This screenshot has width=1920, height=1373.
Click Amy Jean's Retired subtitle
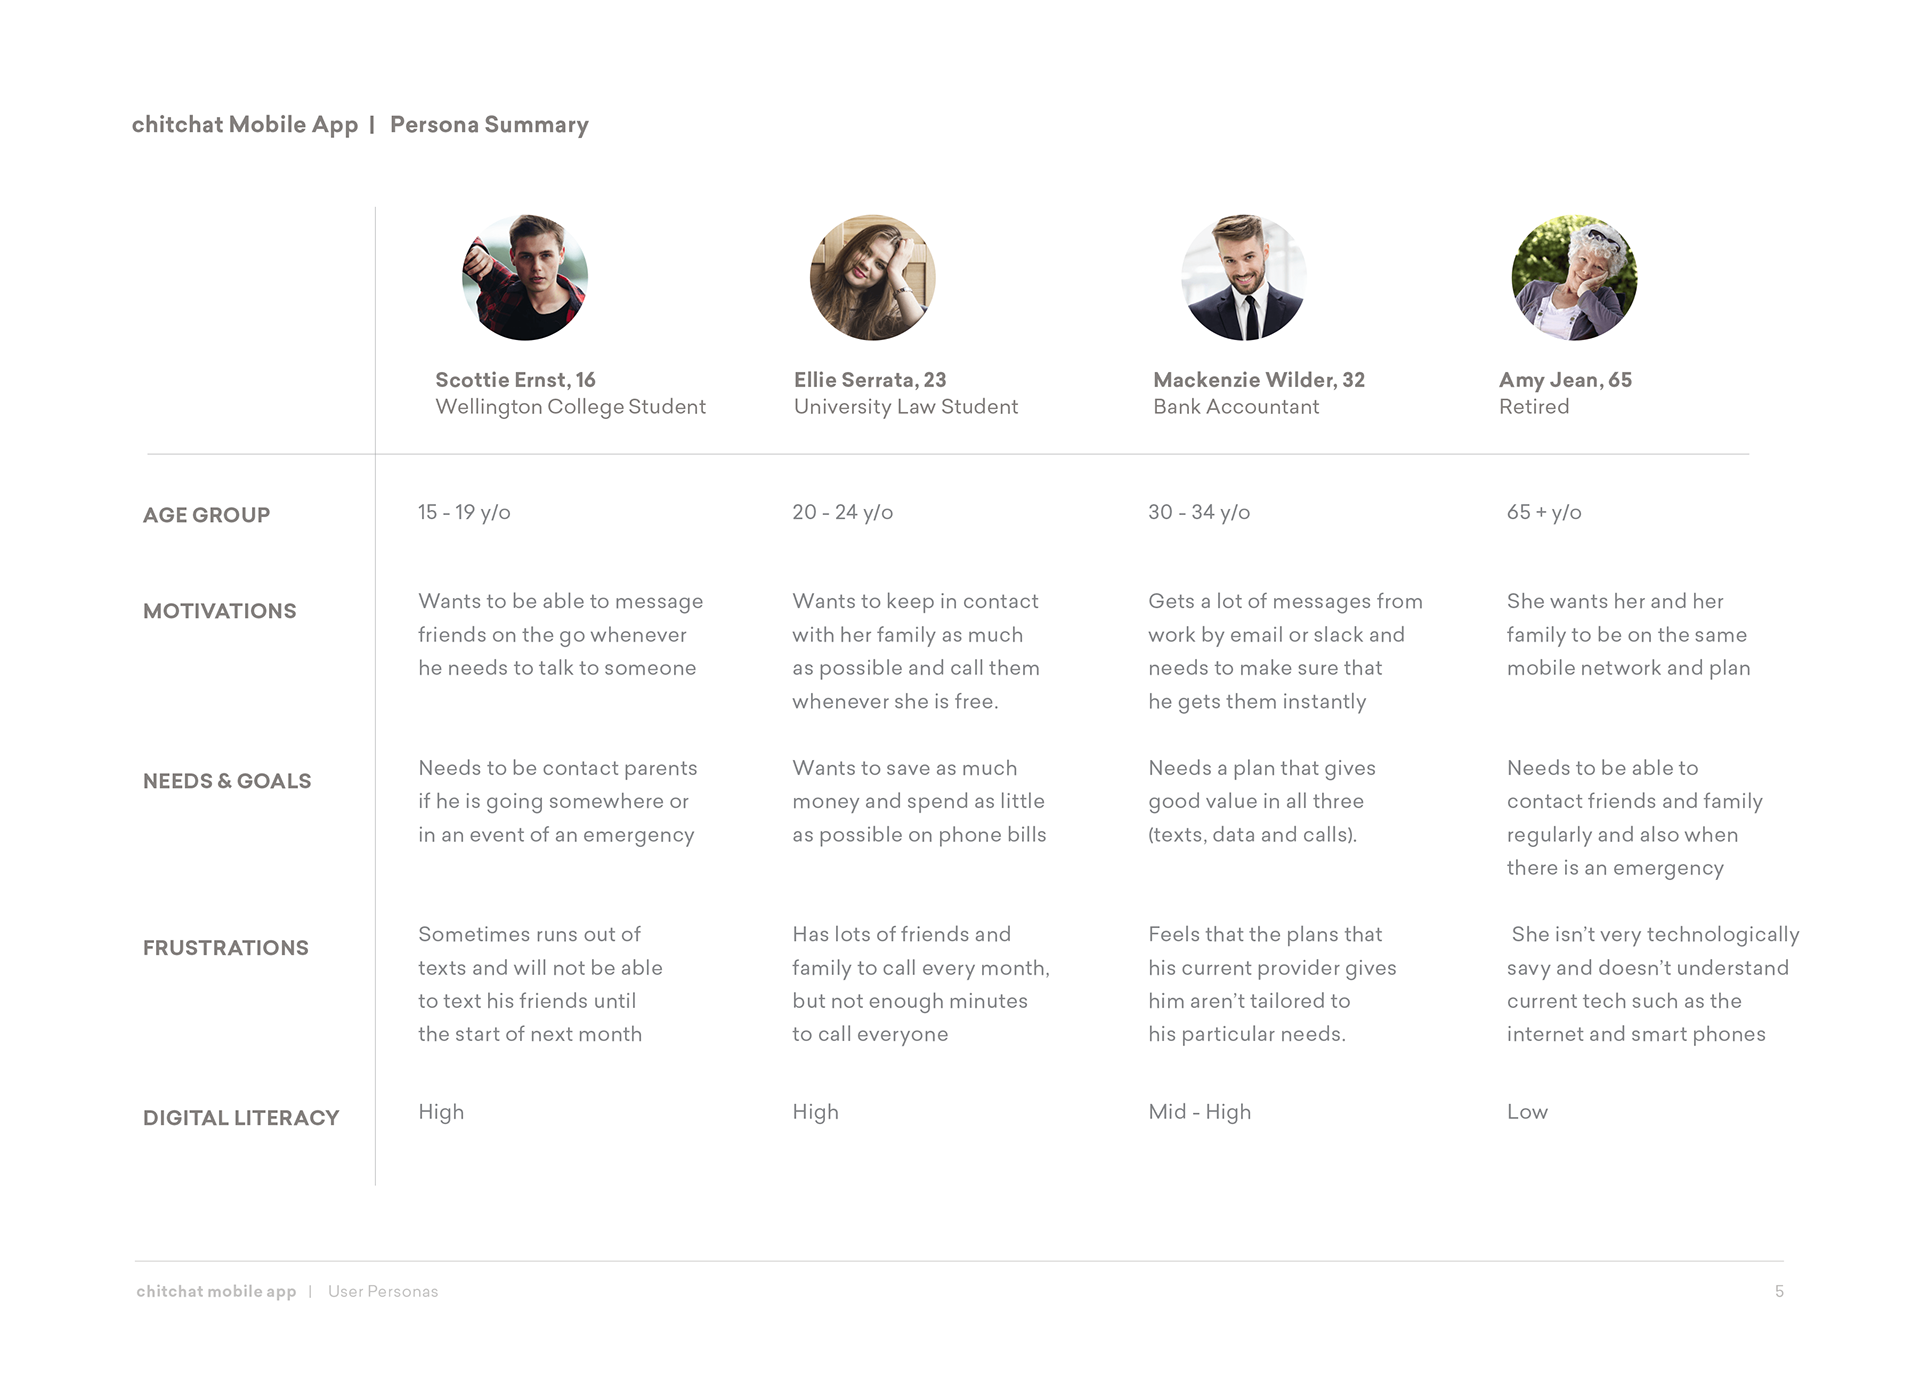[1534, 407]
